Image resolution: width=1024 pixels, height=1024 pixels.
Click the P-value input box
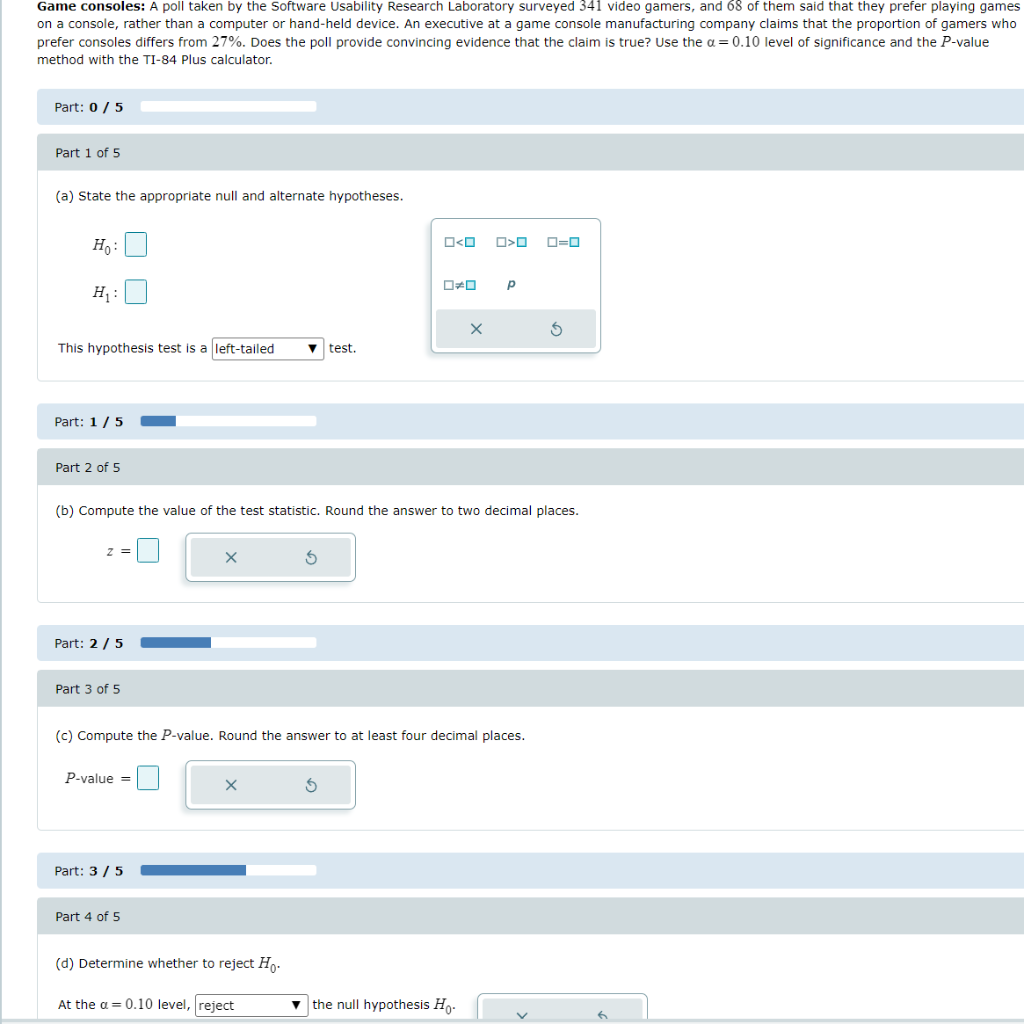(x=147, y=777)
